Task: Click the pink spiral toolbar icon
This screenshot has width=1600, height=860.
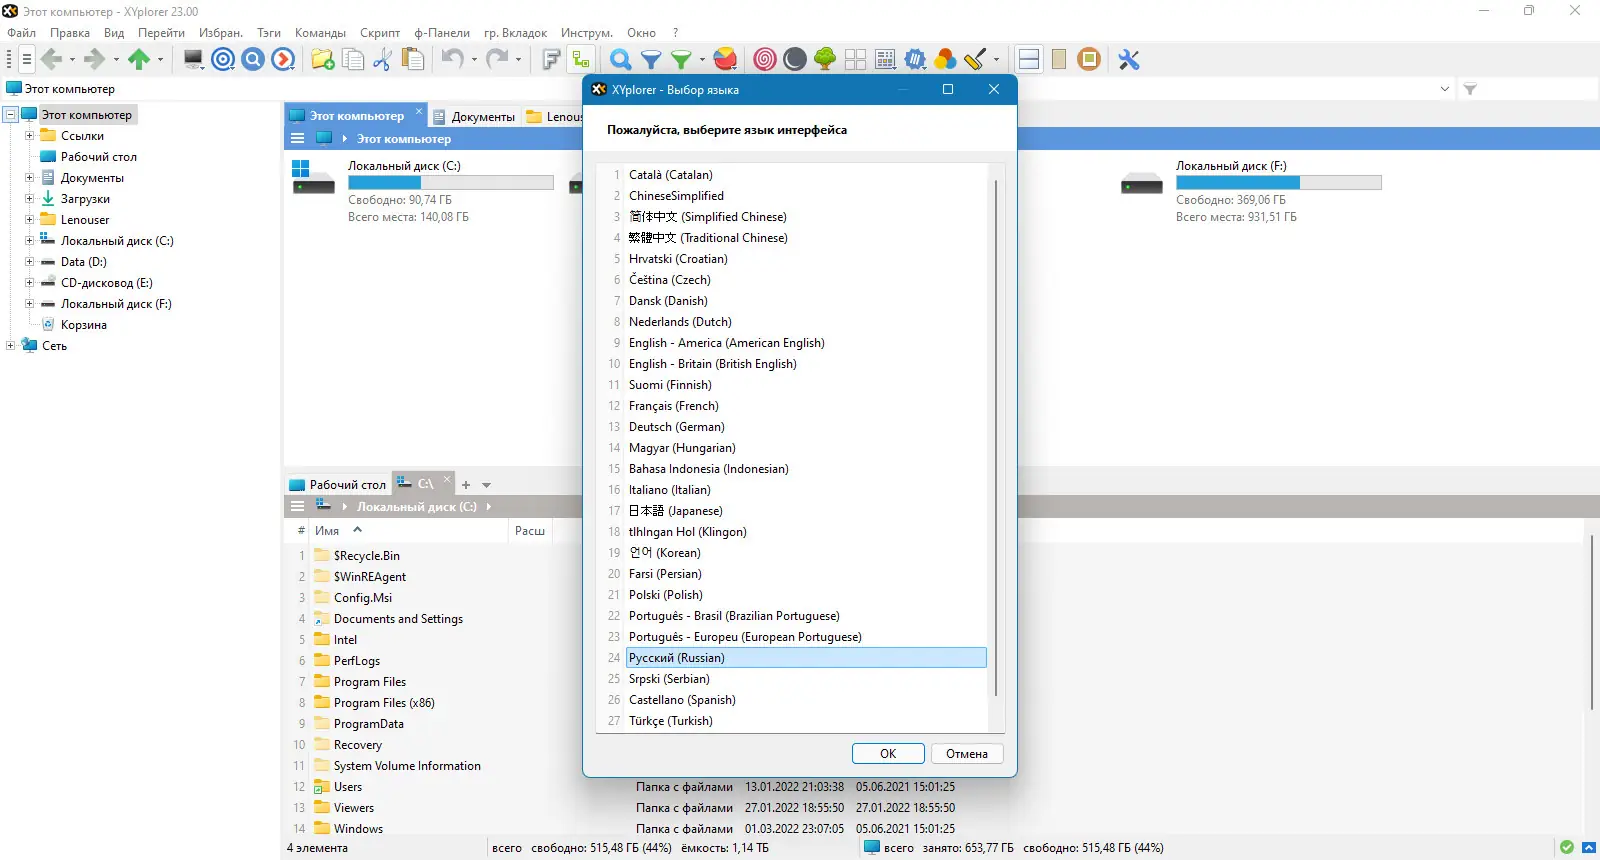Action: (765, 60)
